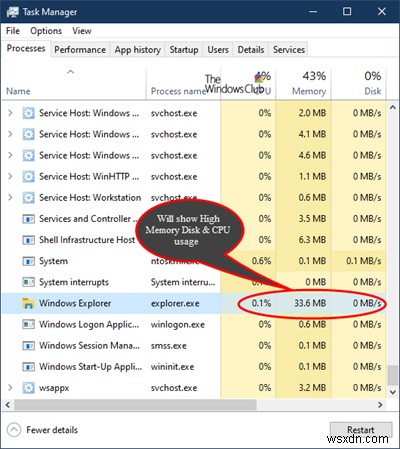Screen dimensions: 400x449
Task: Click the Shell Infrastructure Host icon
Action: pos(28,240)
